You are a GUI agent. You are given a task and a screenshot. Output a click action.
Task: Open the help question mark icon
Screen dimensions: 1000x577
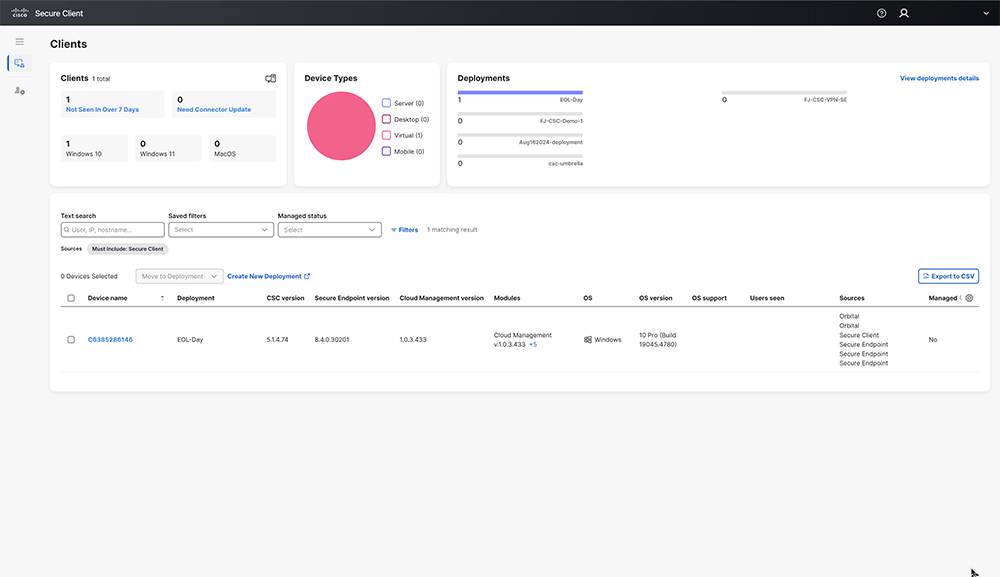coord(881,13)
